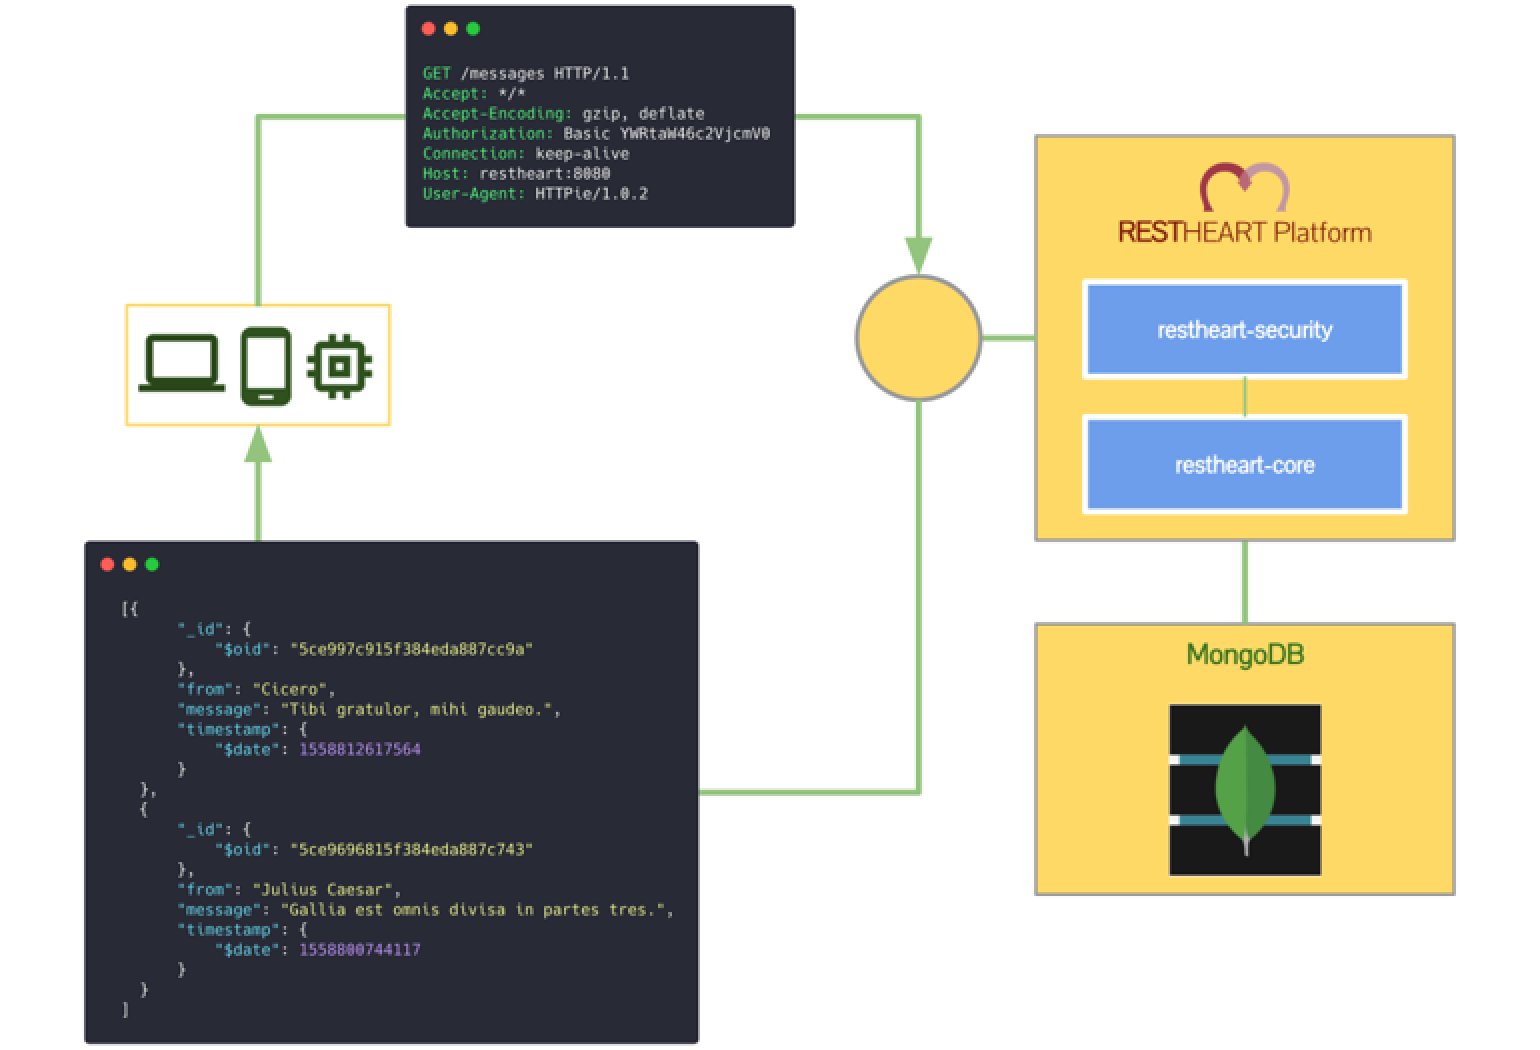Click the Authorization Basic header line

click(x=596, y=133)
